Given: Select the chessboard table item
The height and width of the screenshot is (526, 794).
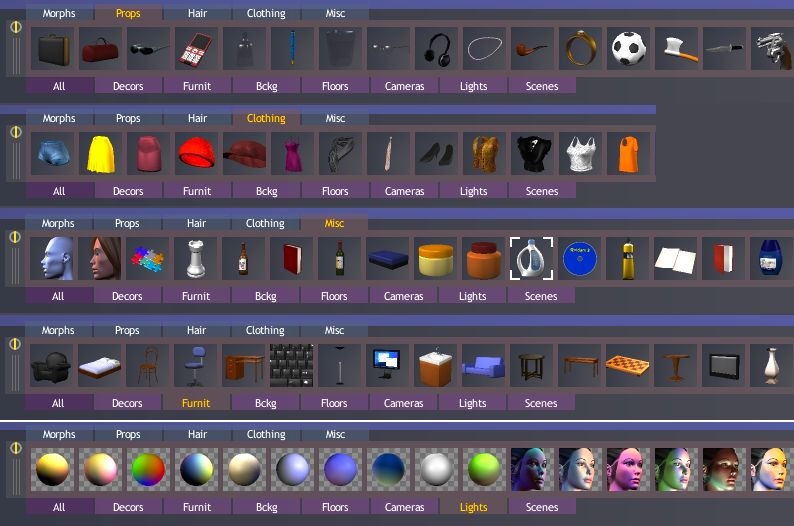Looking at the screenshot, I should (x=627, y=366).
